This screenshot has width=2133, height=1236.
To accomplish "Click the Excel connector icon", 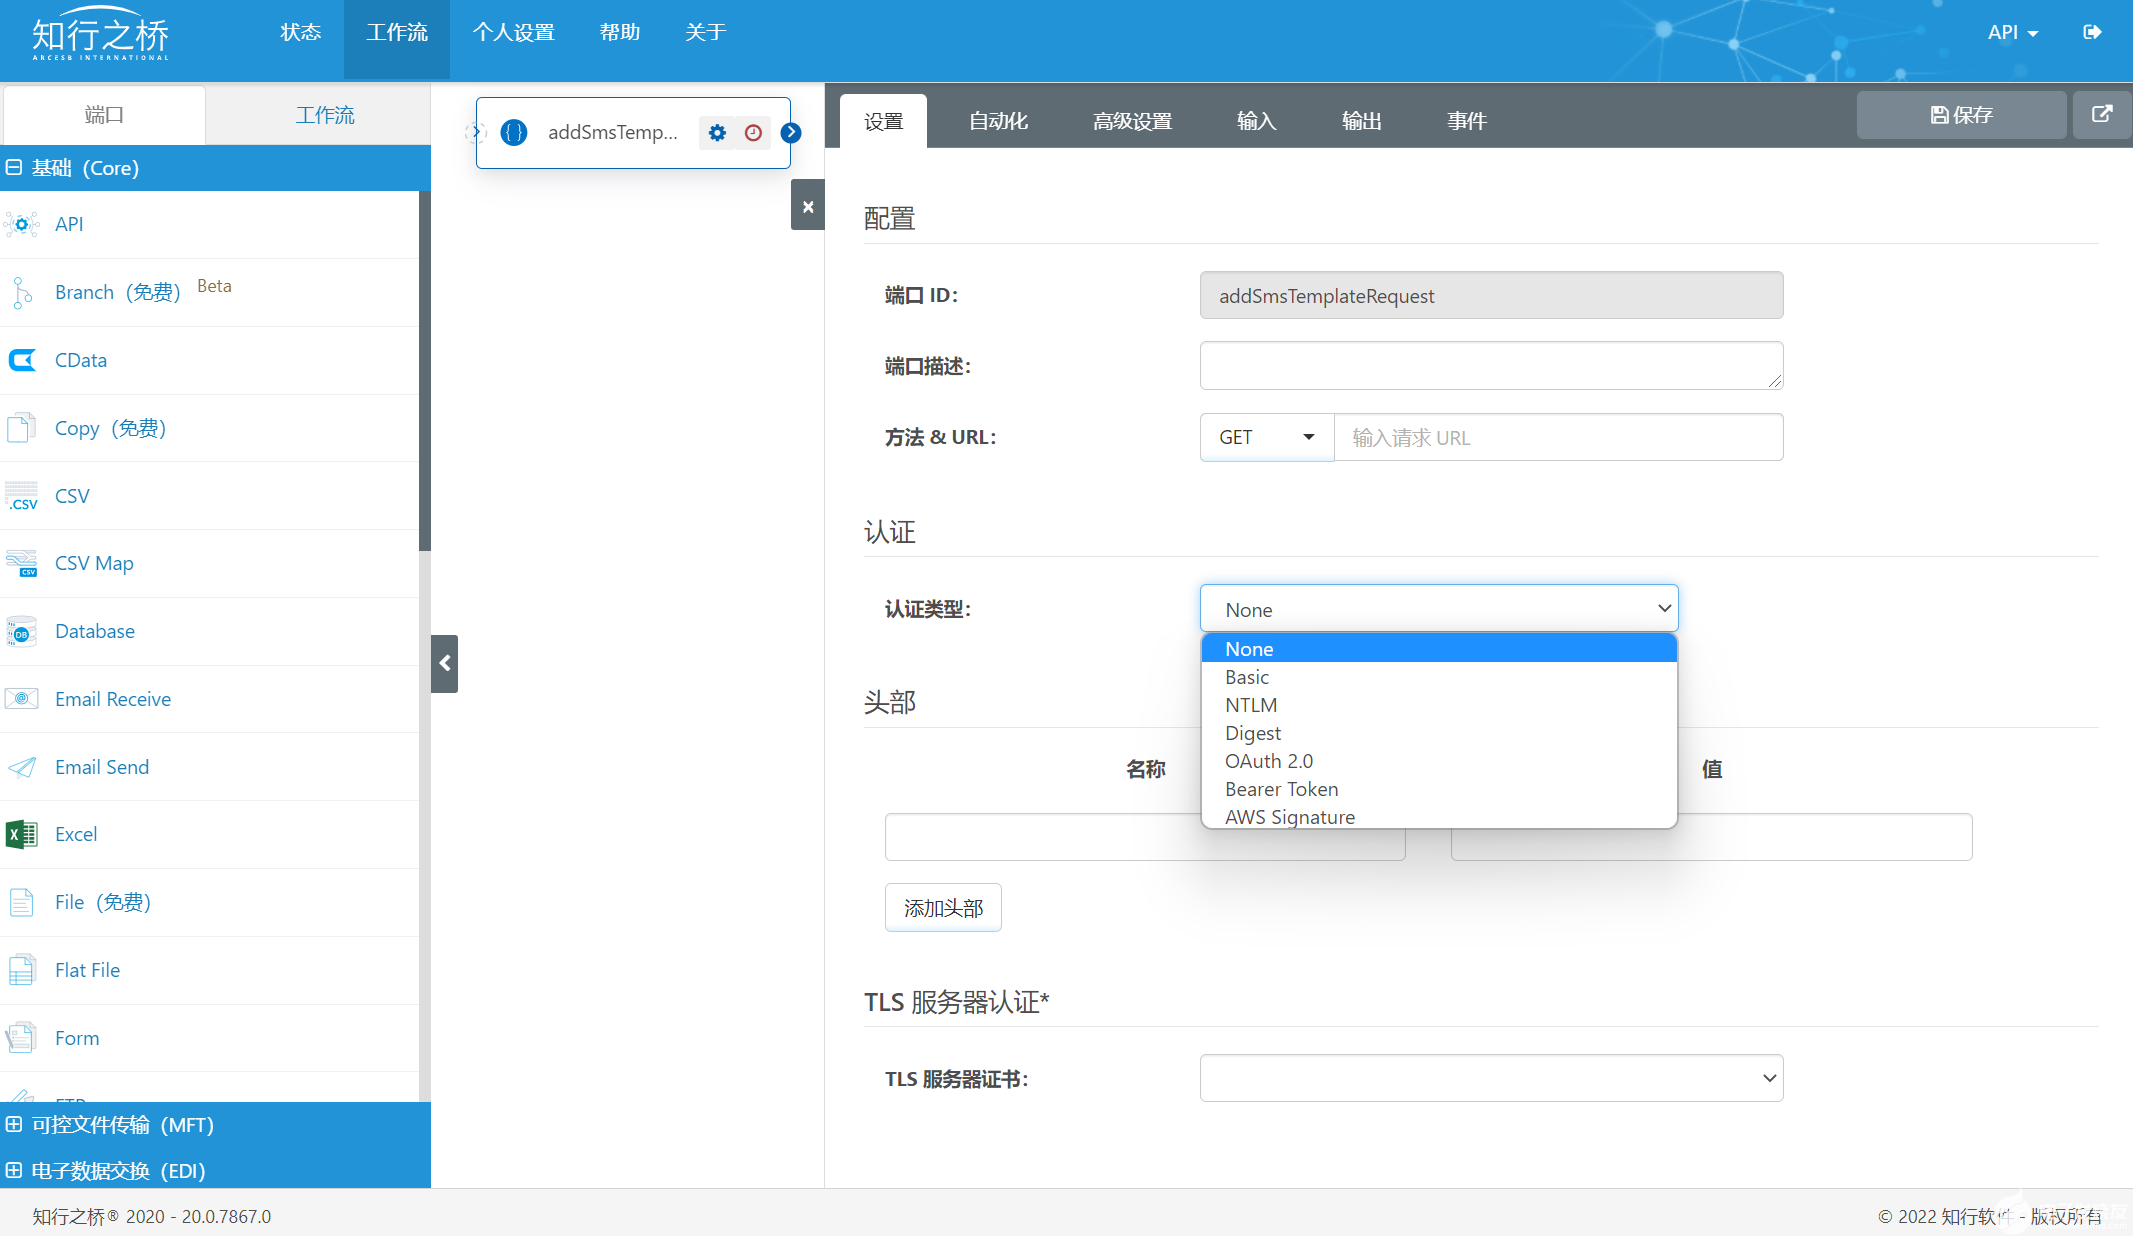I will pyautogui.click(x=21, y=833).
